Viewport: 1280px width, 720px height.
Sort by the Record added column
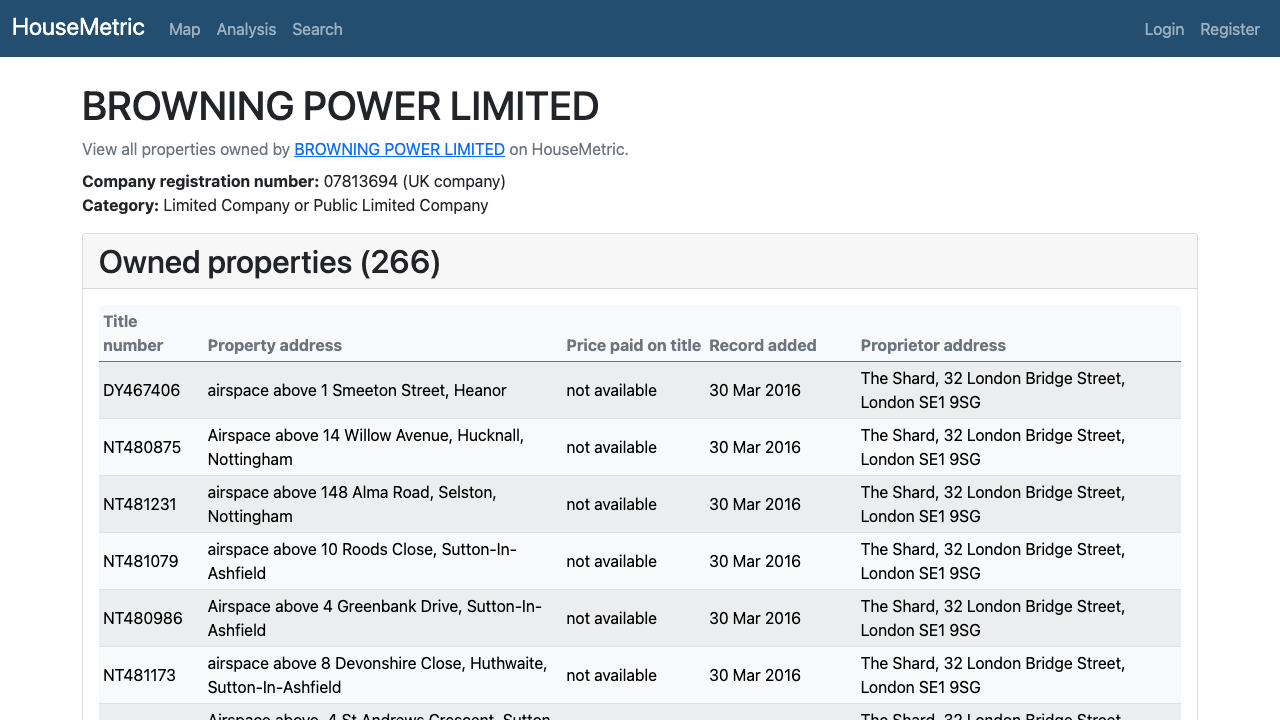coord(762,345)
